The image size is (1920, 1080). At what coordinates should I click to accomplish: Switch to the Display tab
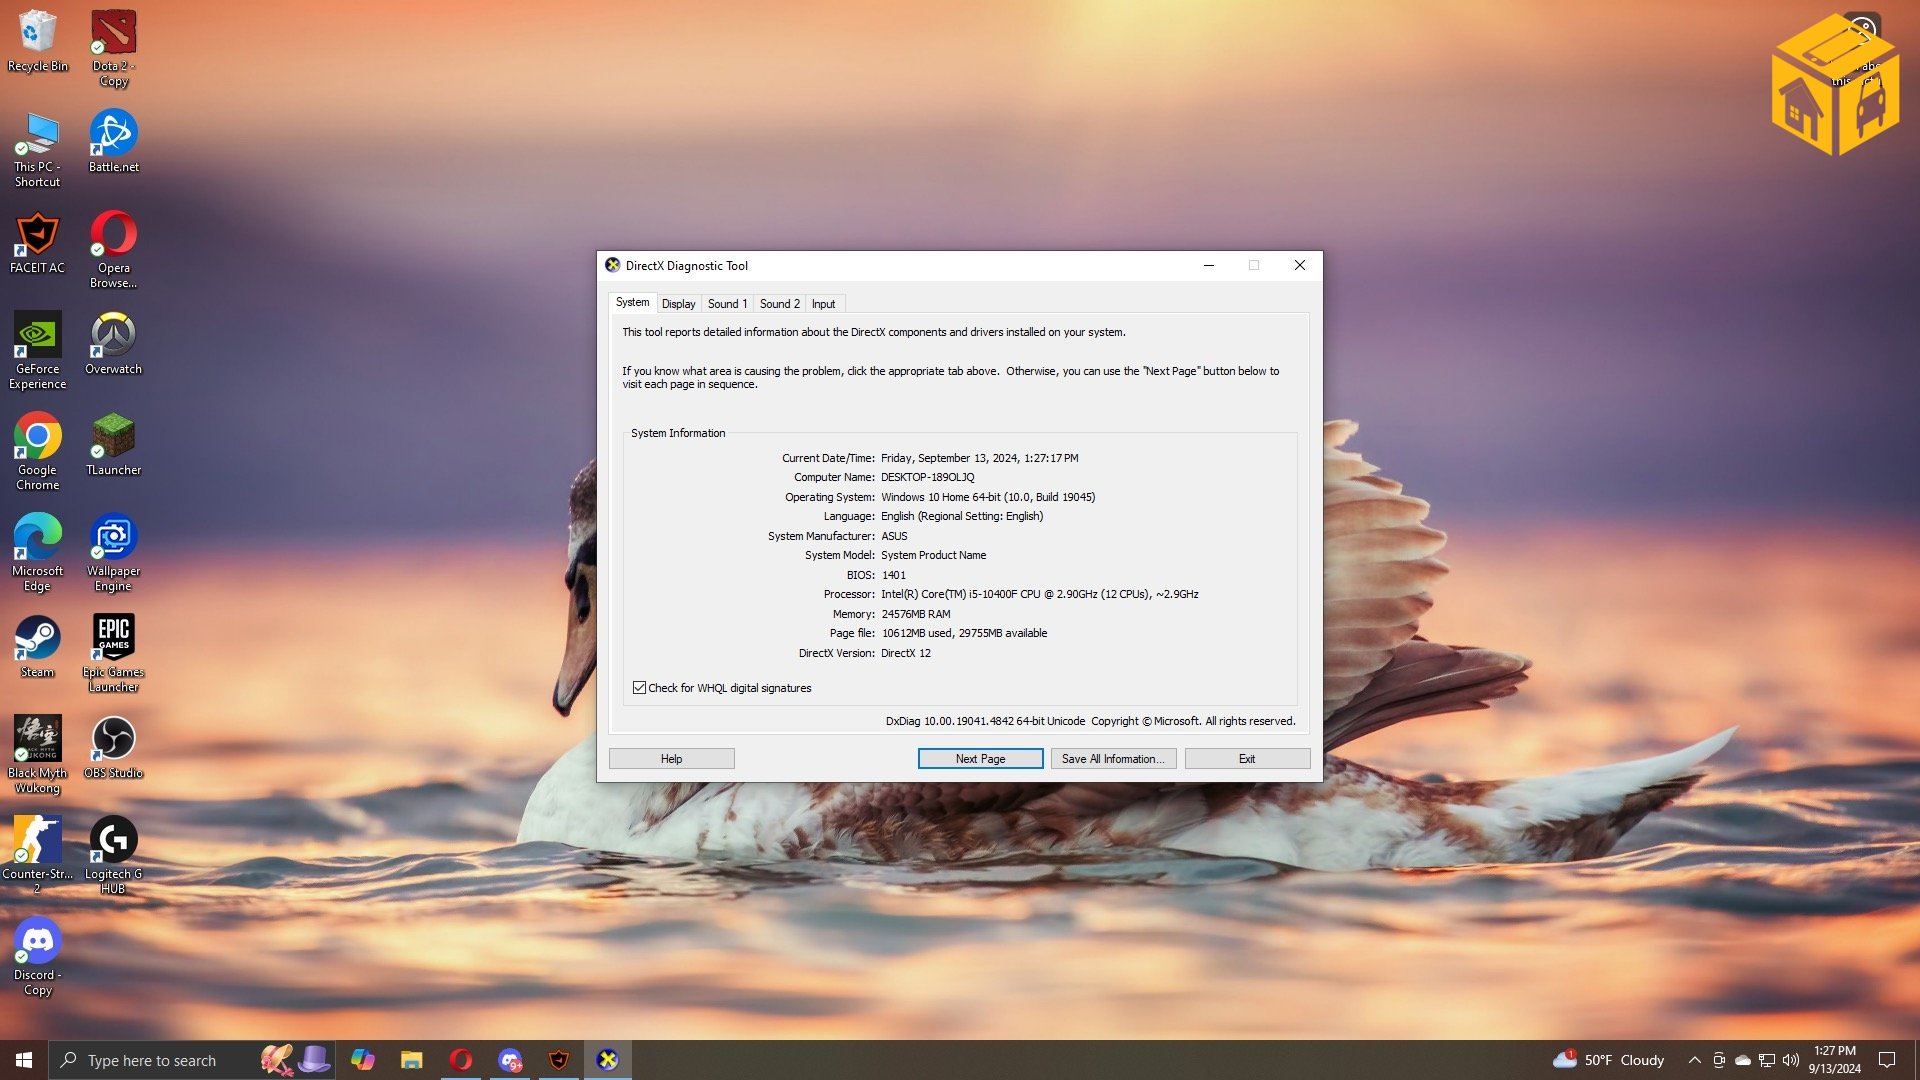click(x=678, y=304)
